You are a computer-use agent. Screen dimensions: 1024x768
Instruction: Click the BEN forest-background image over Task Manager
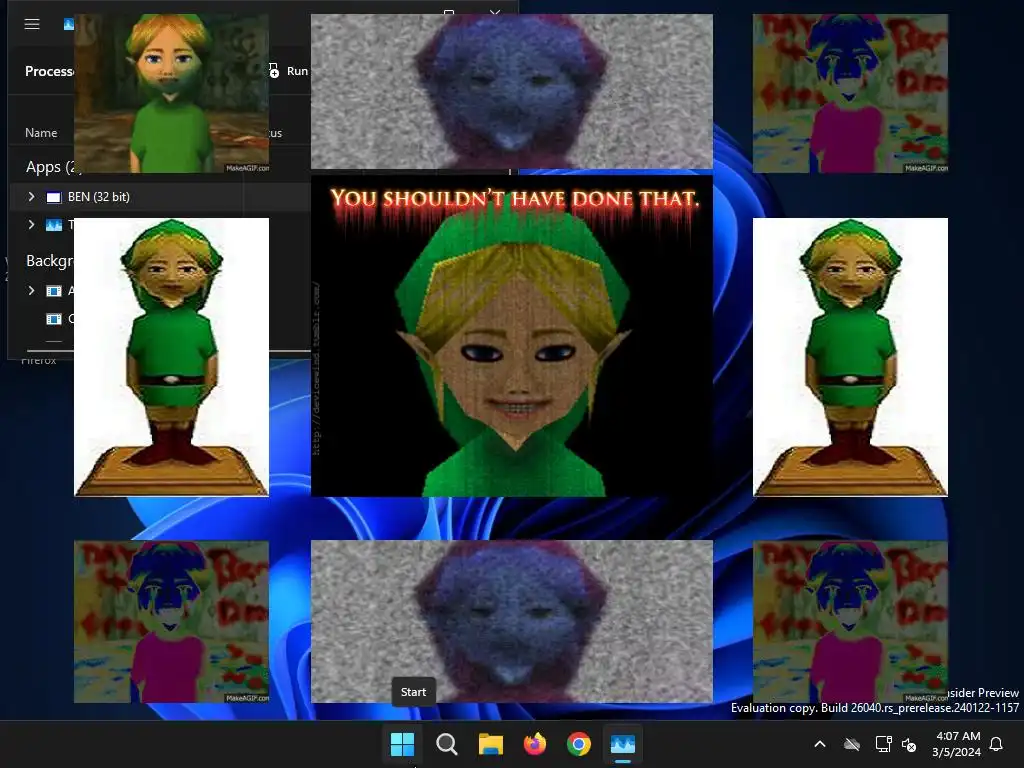(x=172, y=93)
